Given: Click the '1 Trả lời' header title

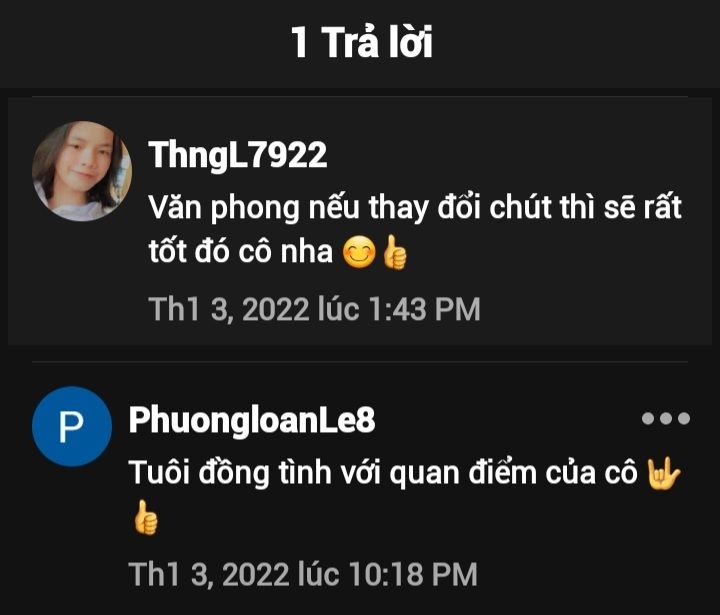Looking at the screenshot, I should [362, 42].
